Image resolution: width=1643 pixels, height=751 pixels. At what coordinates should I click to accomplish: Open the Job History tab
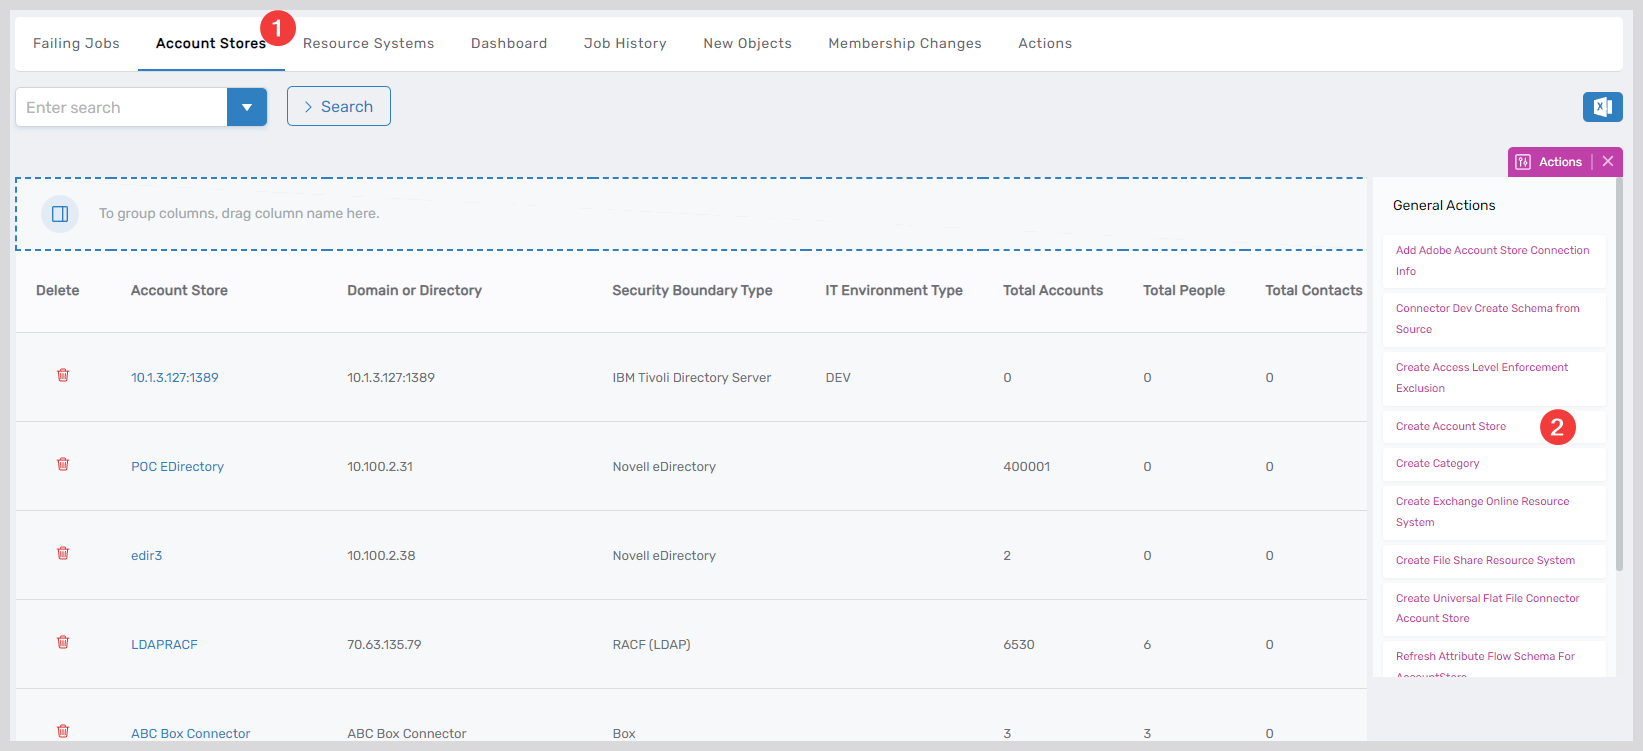(625, 44)
